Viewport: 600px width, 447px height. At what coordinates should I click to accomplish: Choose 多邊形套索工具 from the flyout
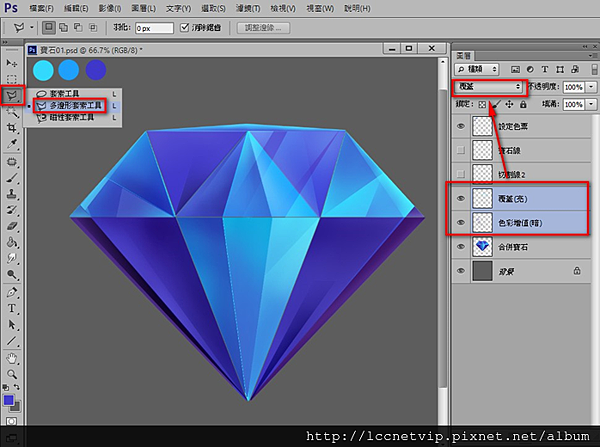76,105
